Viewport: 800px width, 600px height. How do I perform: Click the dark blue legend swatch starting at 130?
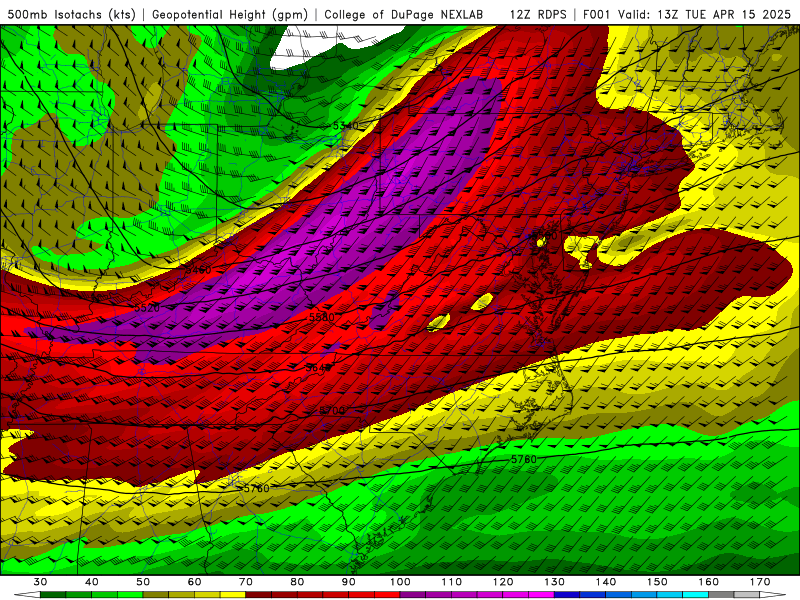click(567, 595)
